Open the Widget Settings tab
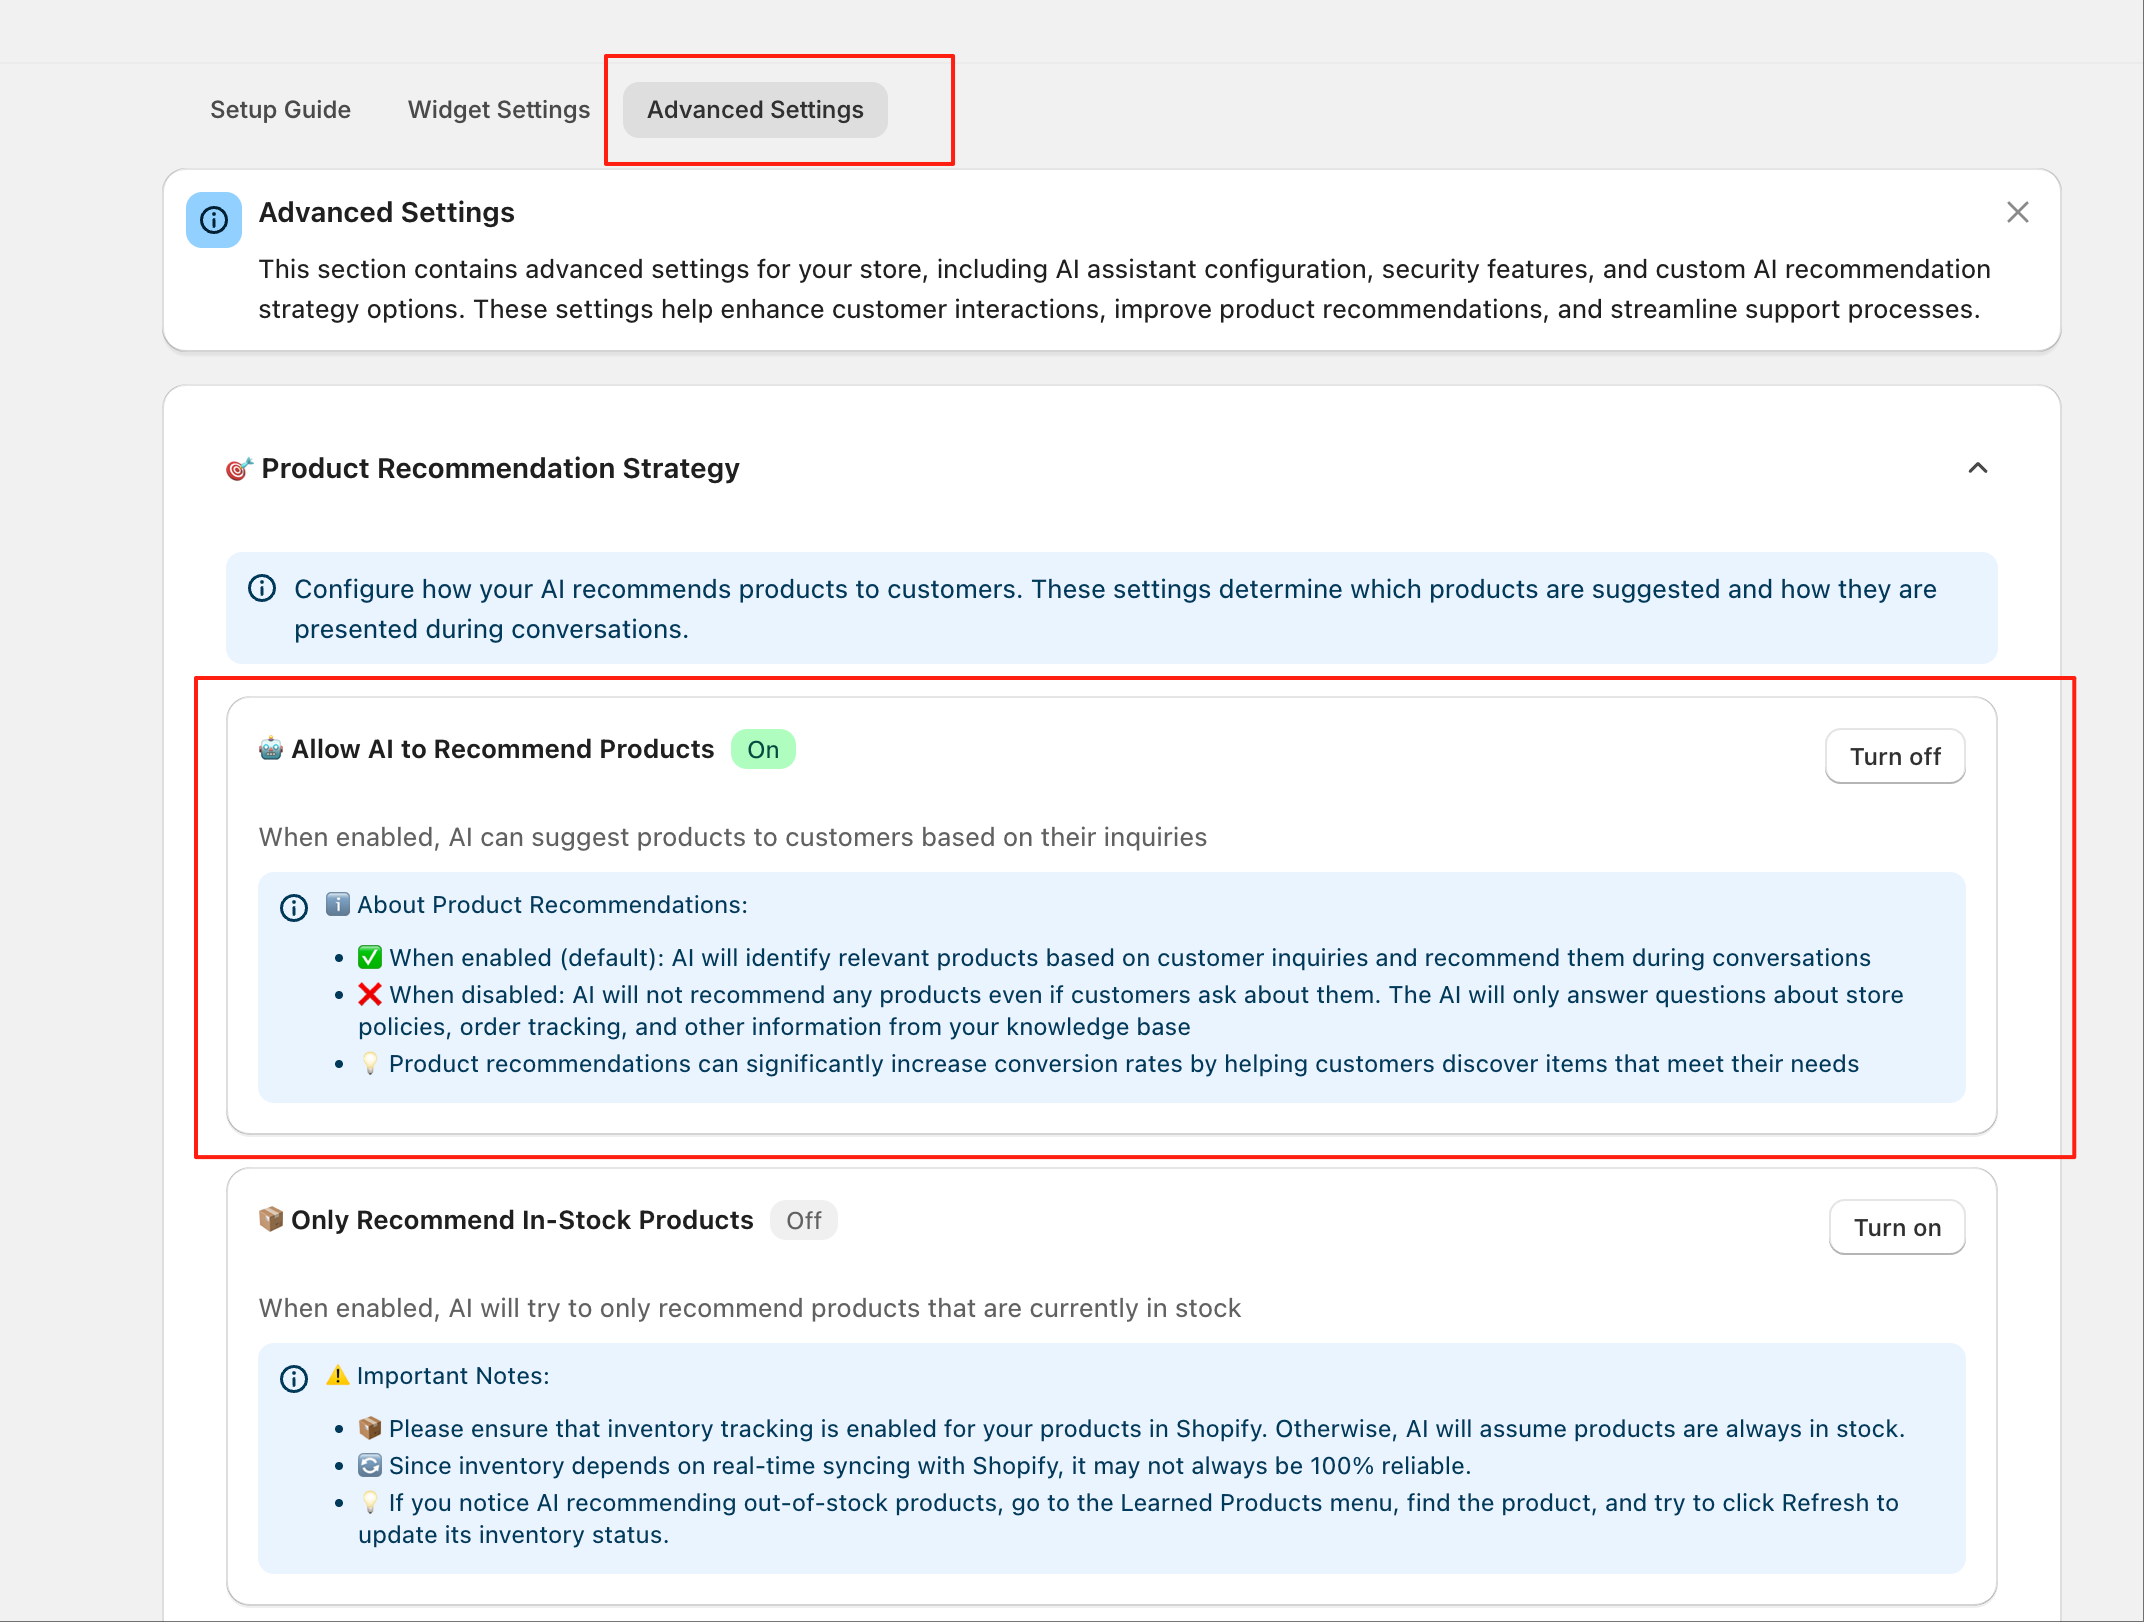This screenshot has height=1622, width=2144. click(498, 110)
